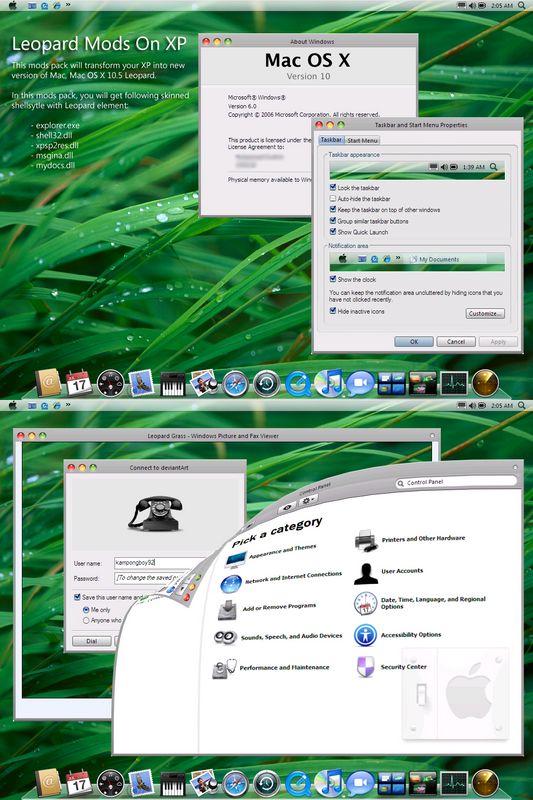Expand Quick Launch chevron above Picture and Fax Viewer

68,405
